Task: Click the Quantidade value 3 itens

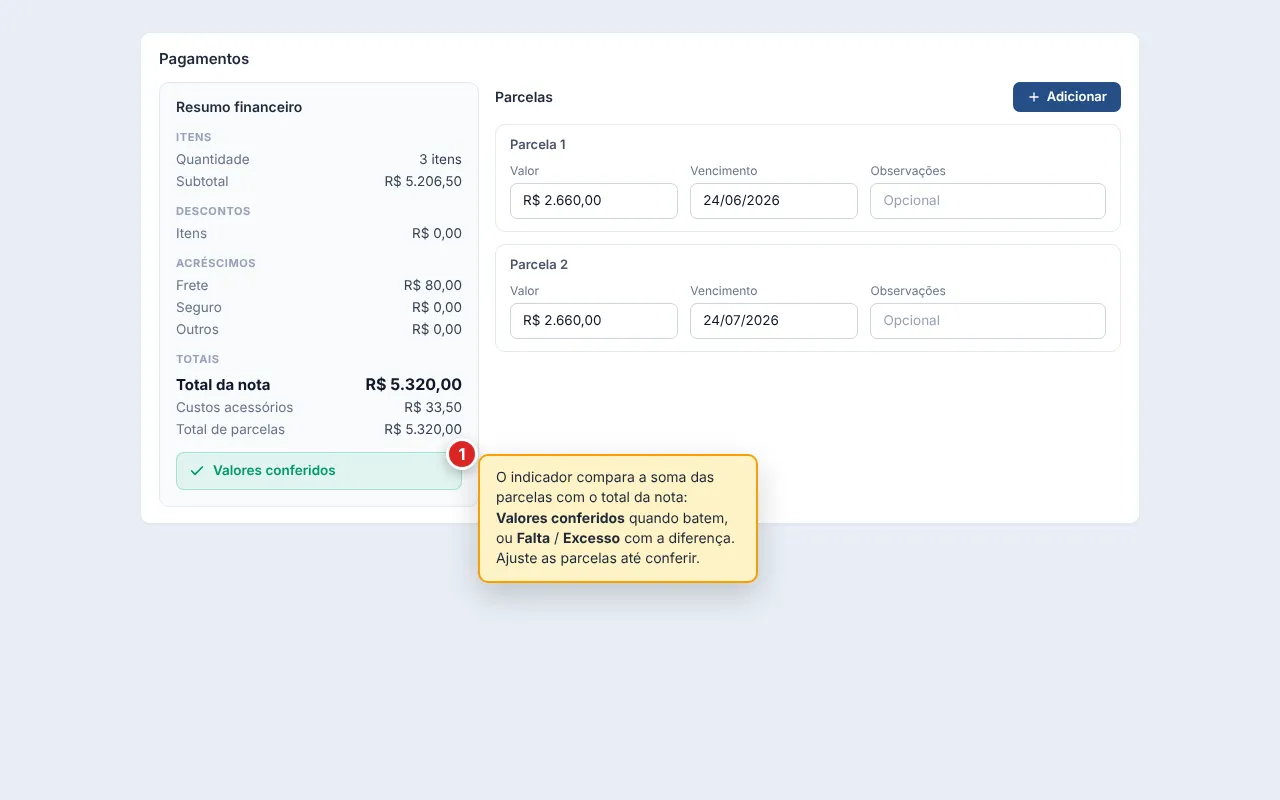Action: click(440, 160)
